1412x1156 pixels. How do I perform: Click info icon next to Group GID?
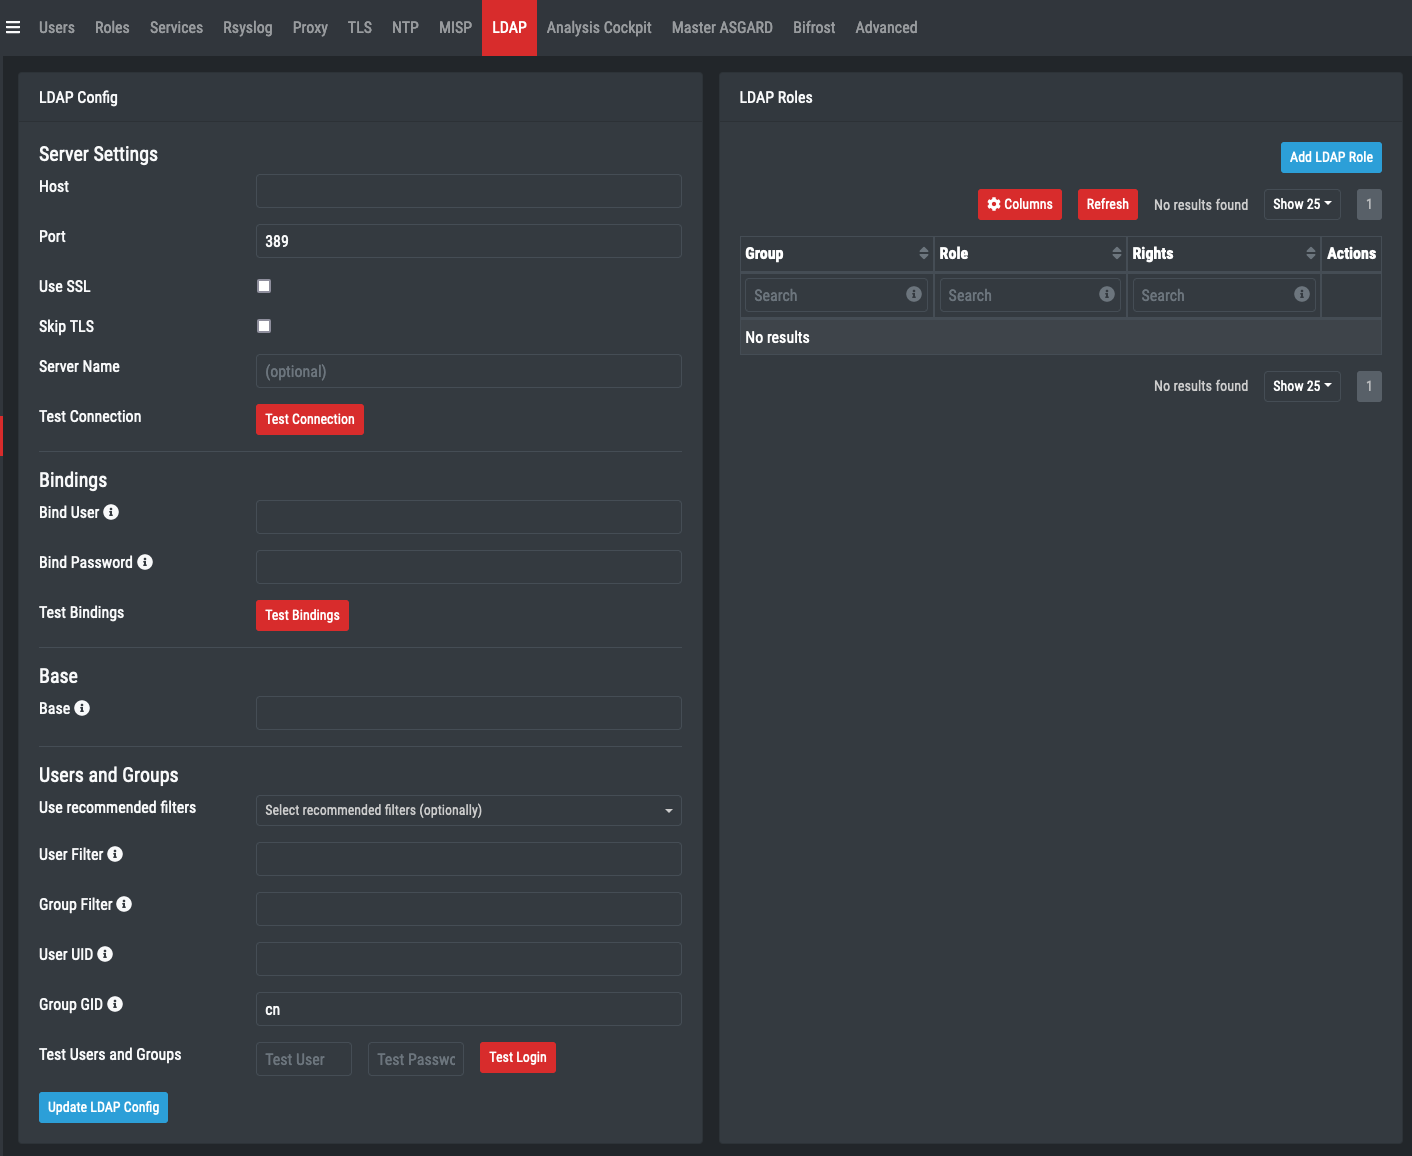115,1004
